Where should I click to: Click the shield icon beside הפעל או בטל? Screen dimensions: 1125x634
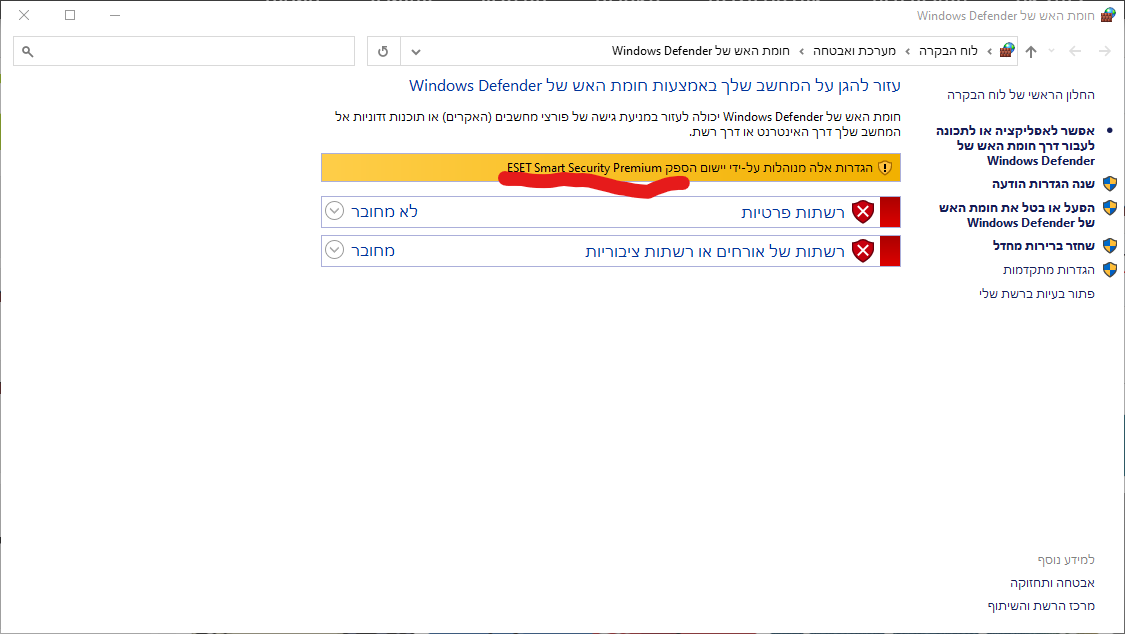1110,208
